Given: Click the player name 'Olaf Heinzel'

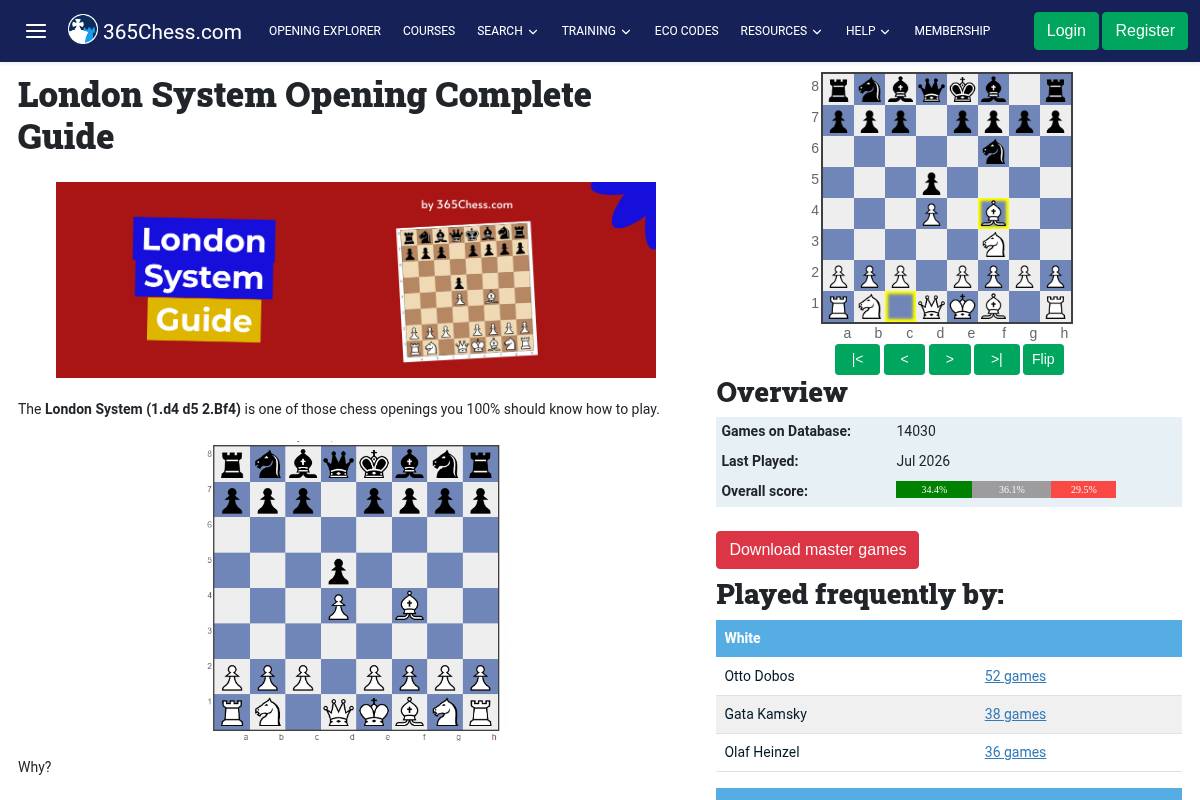Looking at the screenshot, I should 762,752.
